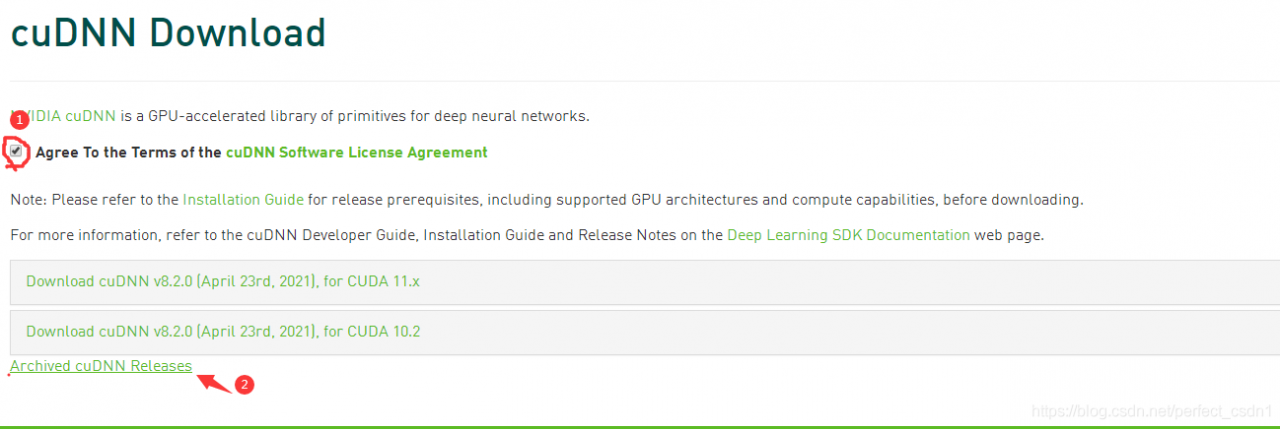The width and height of the screenshot is (1280, 429).
Task: Expand Download cuDNN v8.2.0 for CUDA 10.2
Action: (223, 331)
